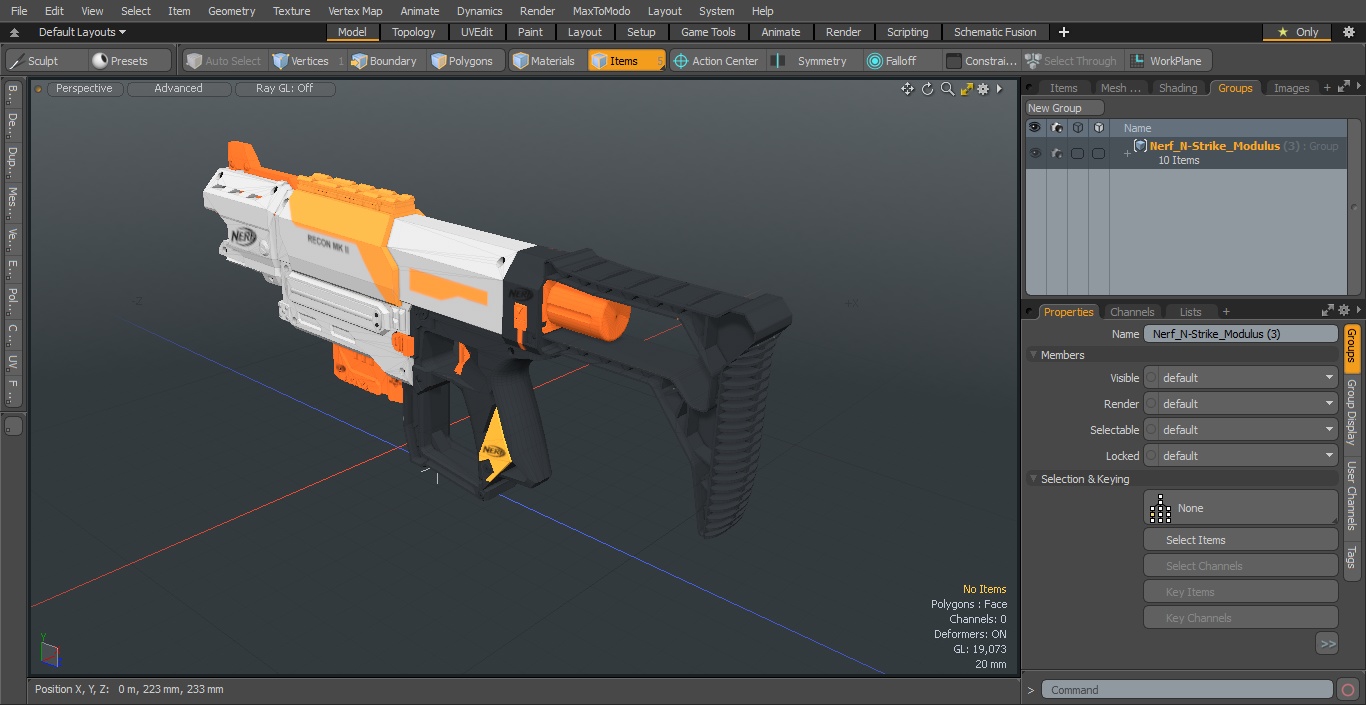Collapse the Members section
Viewport: 1366px width, 705px height.
point(1033,355)
